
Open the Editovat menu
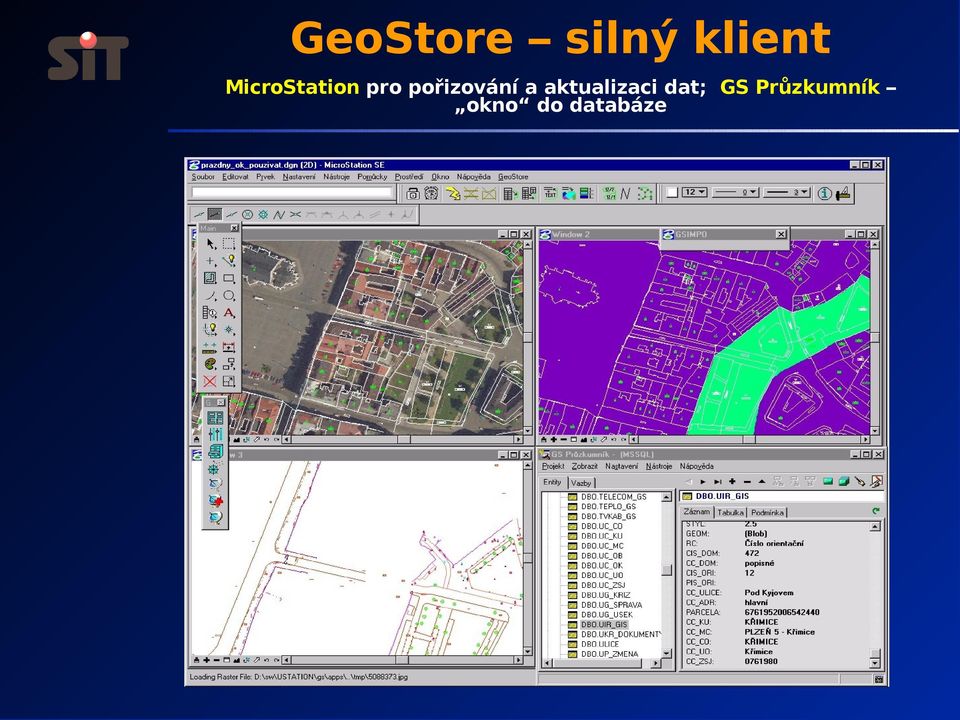coord(235,177)
